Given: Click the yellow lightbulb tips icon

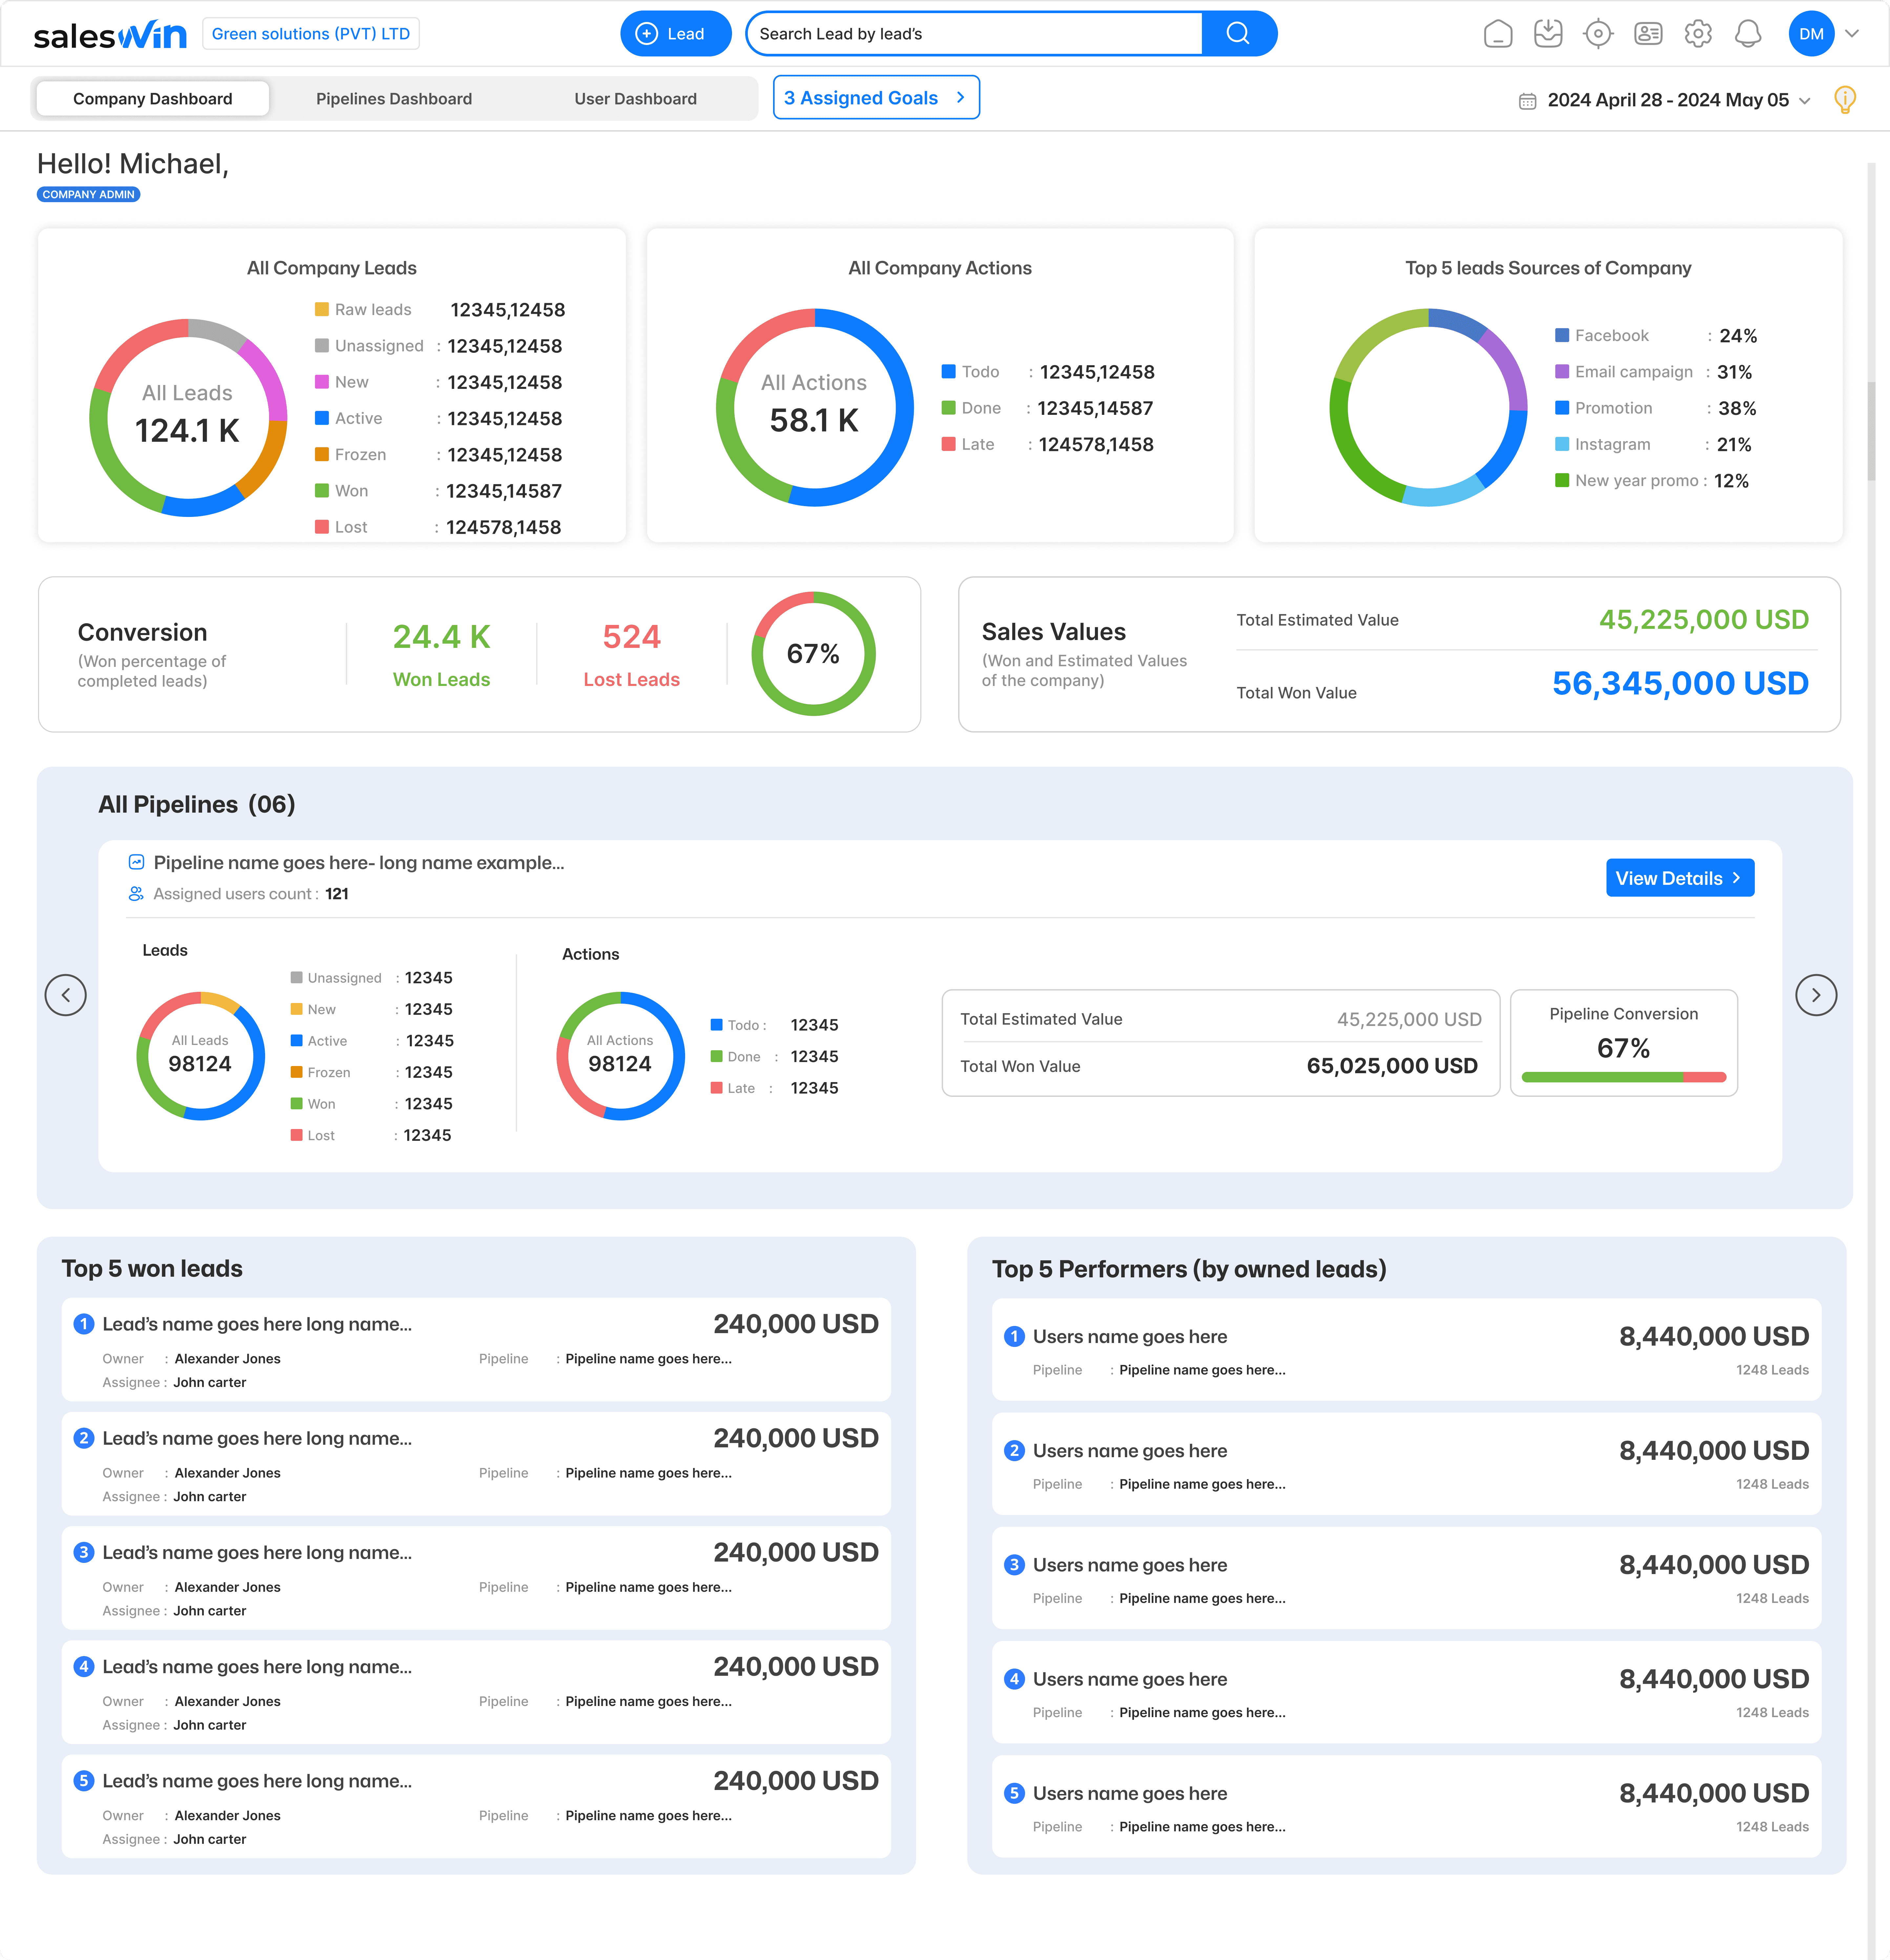Looking at the screenshot, I should point(1845,99).
